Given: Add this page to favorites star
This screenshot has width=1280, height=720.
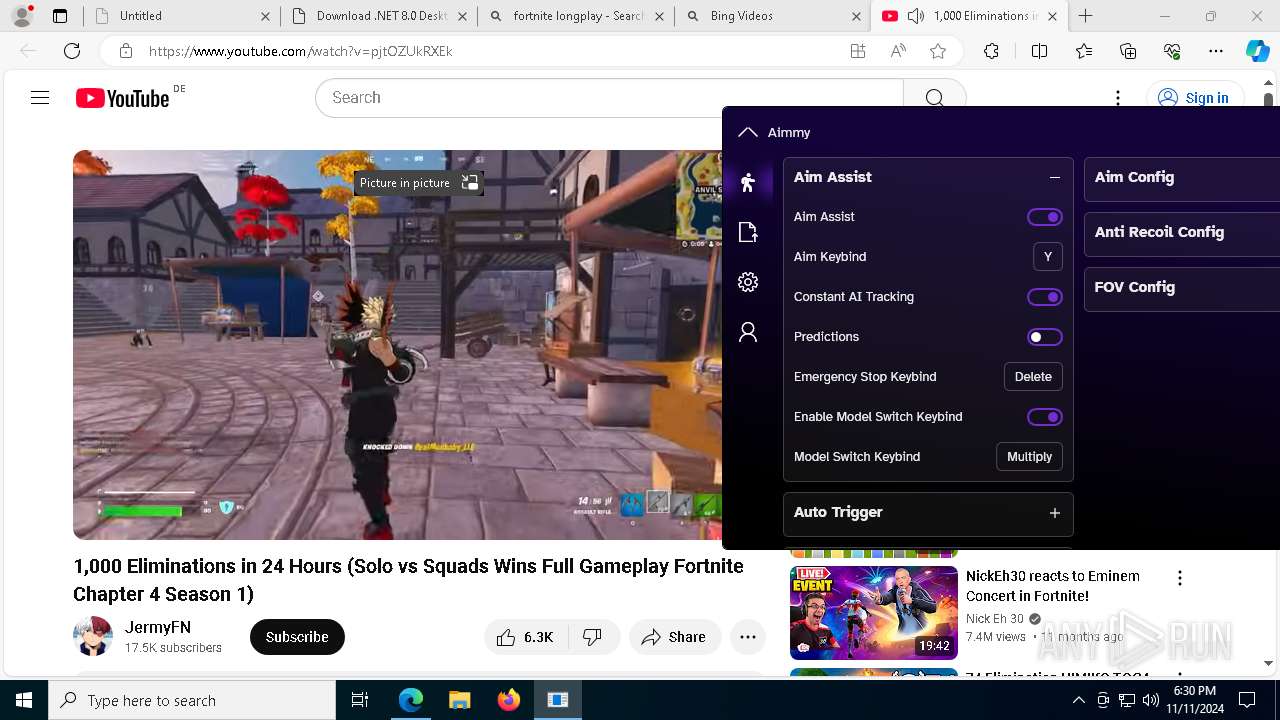Looking at the screenshot, I should pyautogui.click(x=938, y=51).
